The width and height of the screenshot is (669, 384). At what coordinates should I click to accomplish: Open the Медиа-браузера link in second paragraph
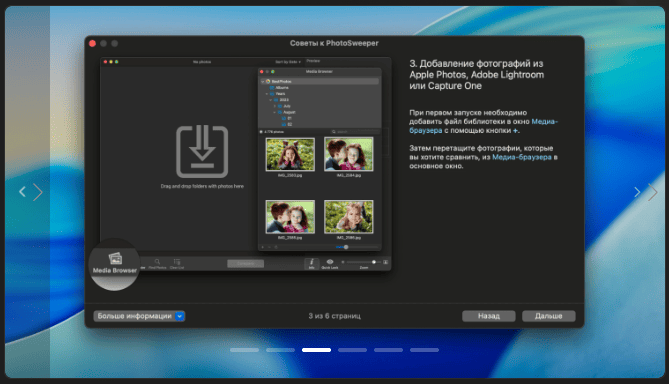click(522, 157)
